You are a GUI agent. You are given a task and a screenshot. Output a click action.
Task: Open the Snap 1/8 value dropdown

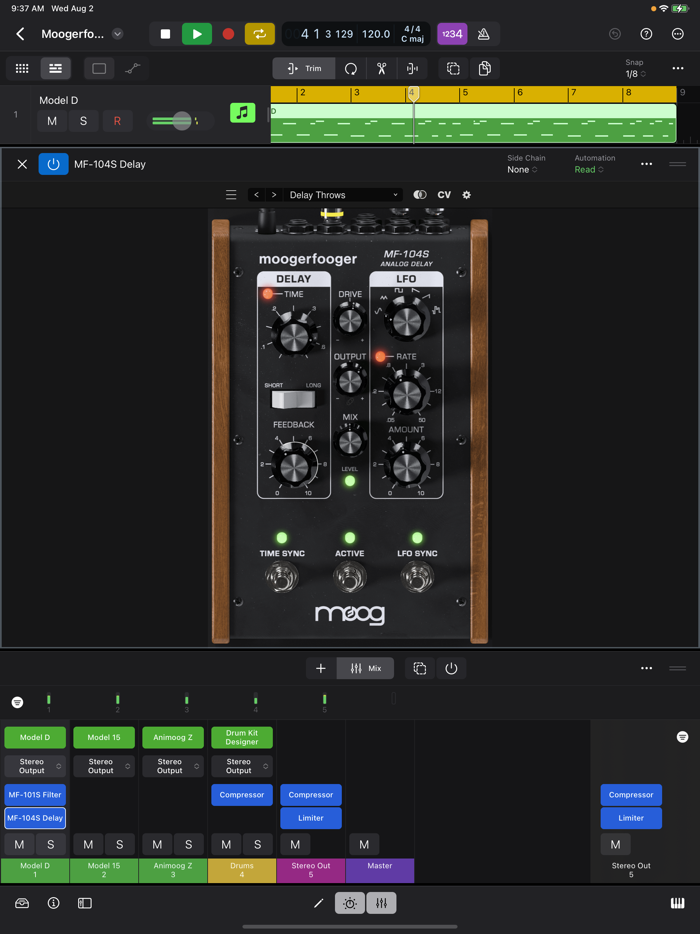pyautogui.click(x=635, y=74)
